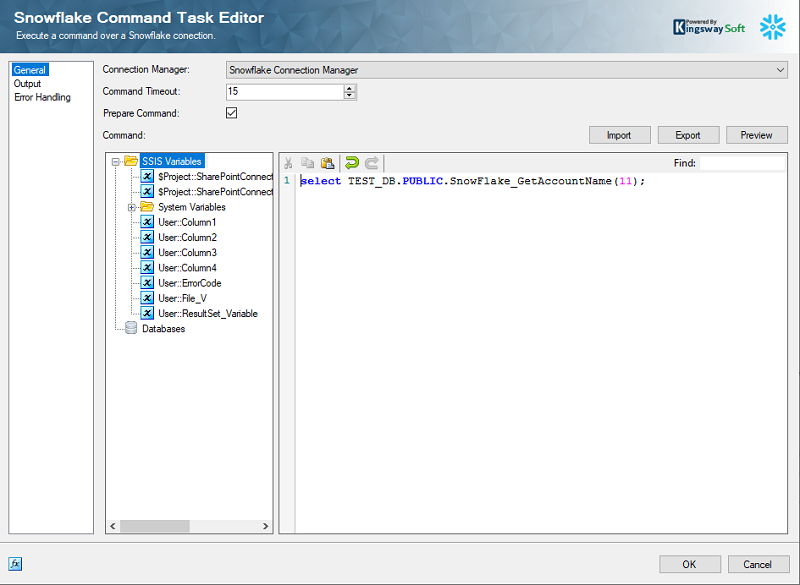Select the User::ErrorCode variable
Viewport: 800px width, 585px height.
[190, 284]
